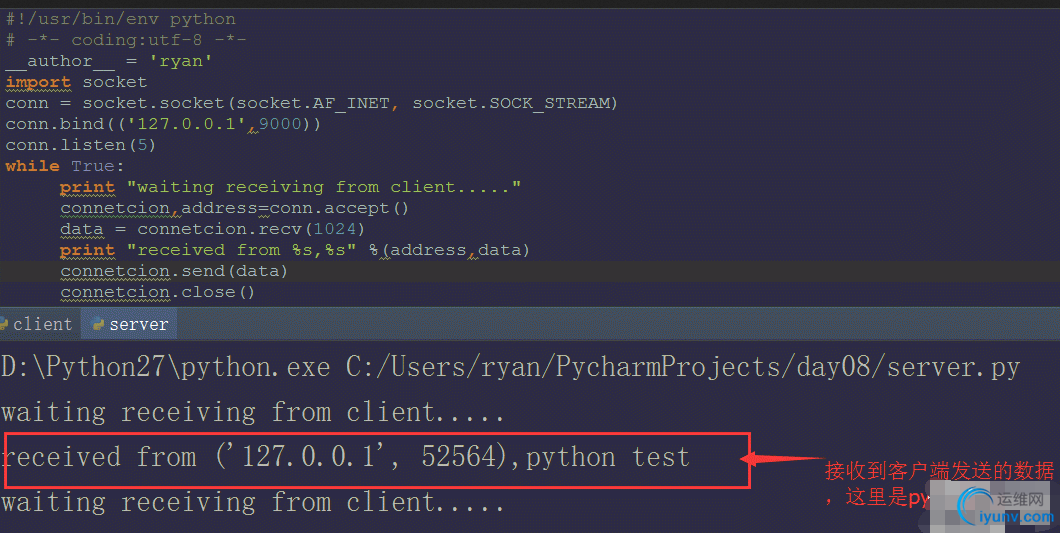Viewport: 1060px width, 533px height.
Task: Select the server run tab
Action: click(x=138, y=324)
